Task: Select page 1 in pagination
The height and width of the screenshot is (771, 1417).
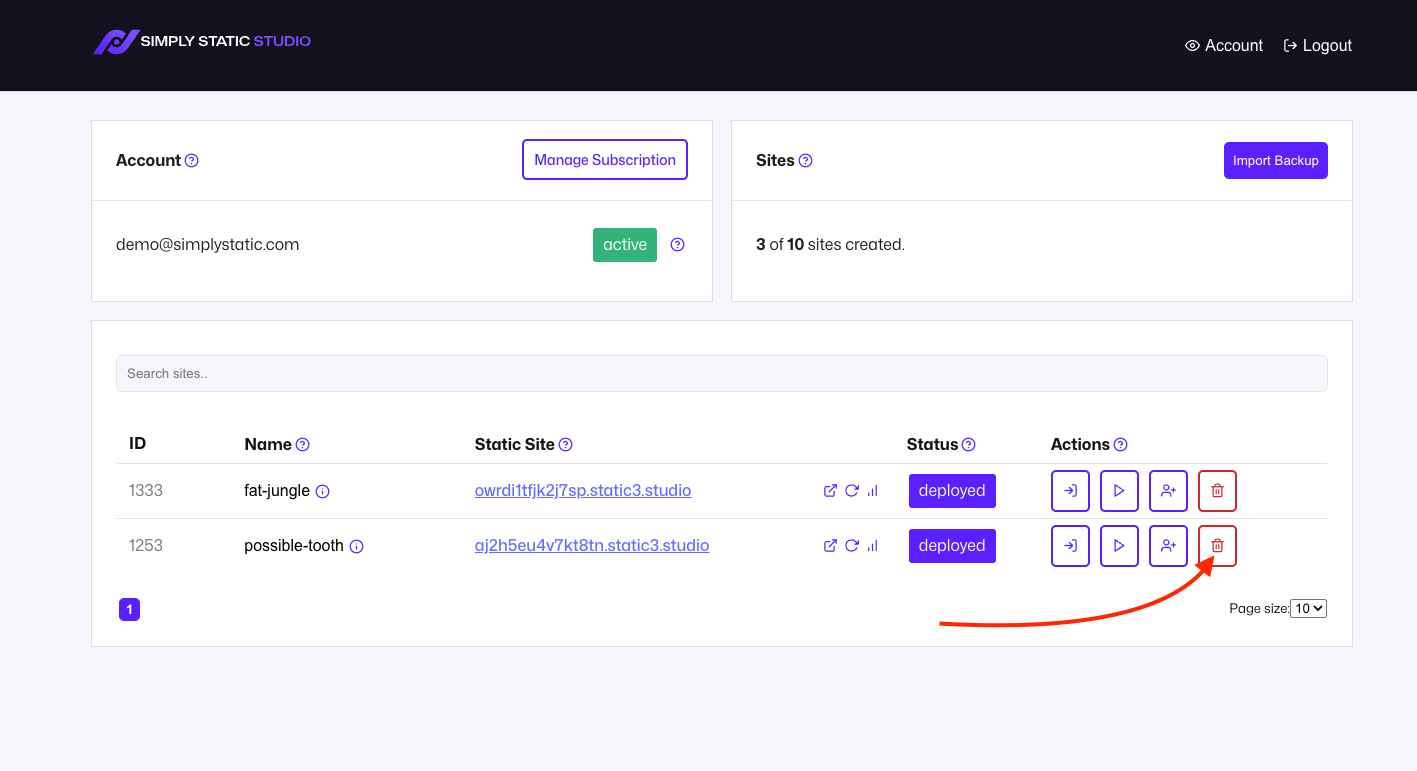Action: point(129,609)
